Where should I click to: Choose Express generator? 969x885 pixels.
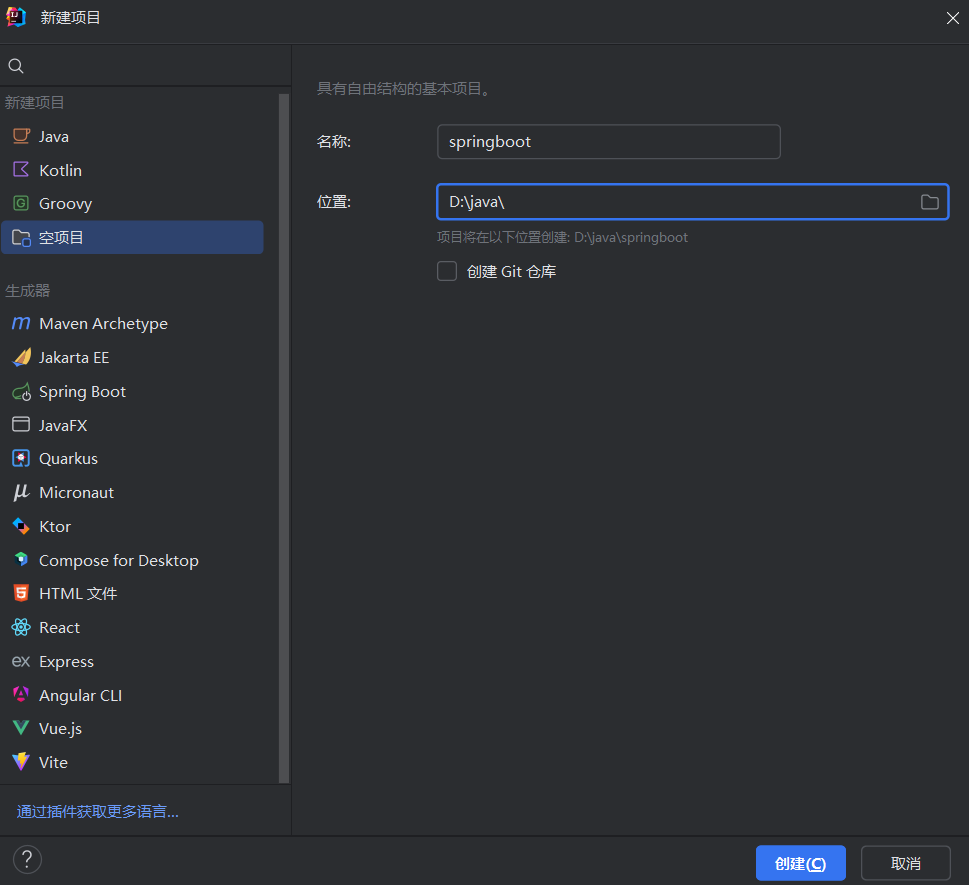132,661
